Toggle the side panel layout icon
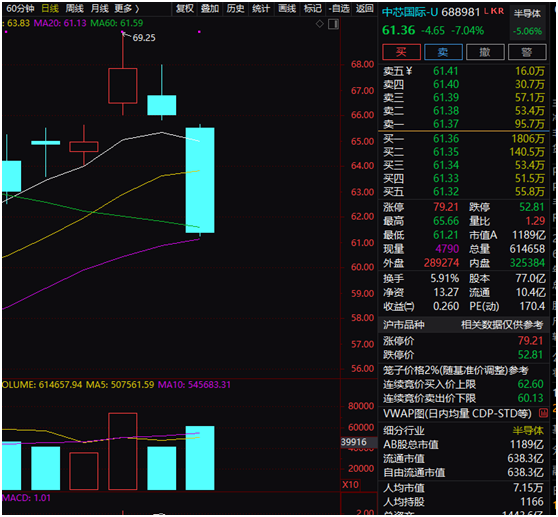The width and height of the screenshot is (558, 517). point(333,24)
